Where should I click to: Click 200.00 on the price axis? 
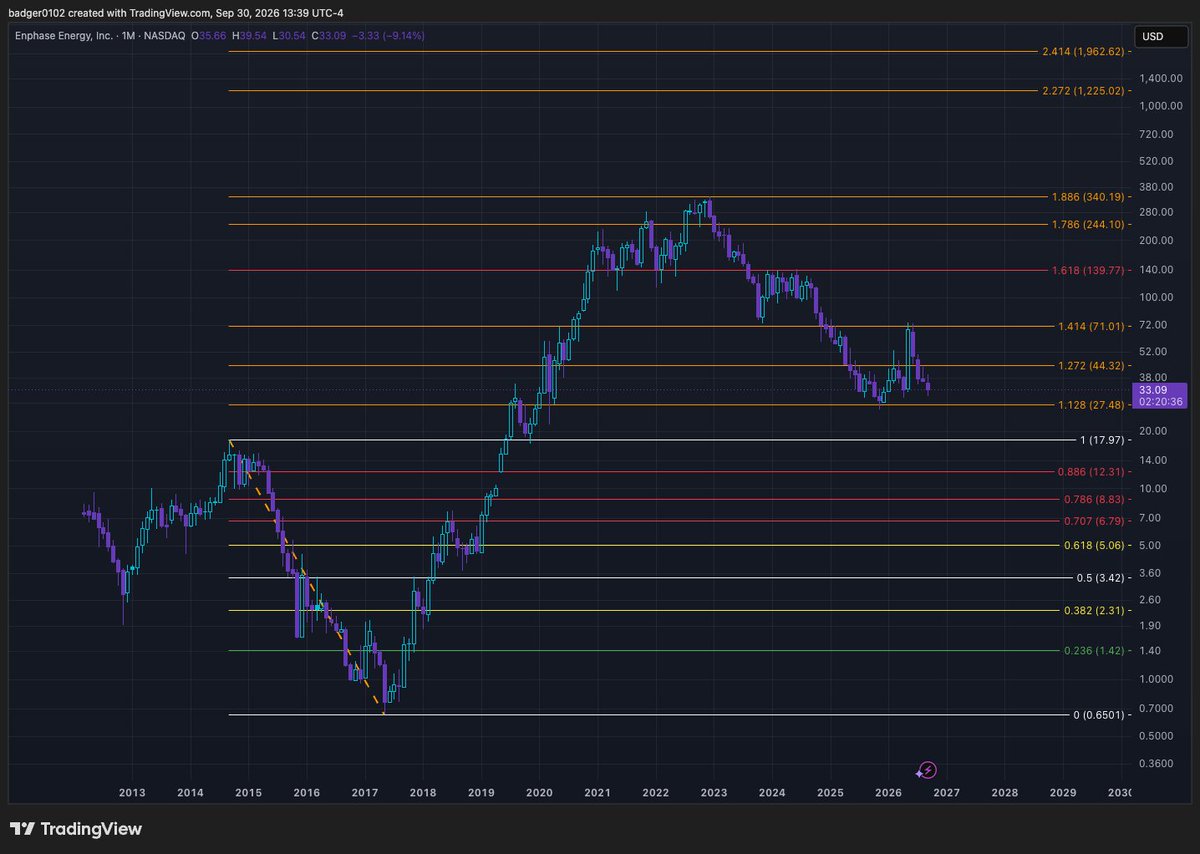tap(1156, 241)
